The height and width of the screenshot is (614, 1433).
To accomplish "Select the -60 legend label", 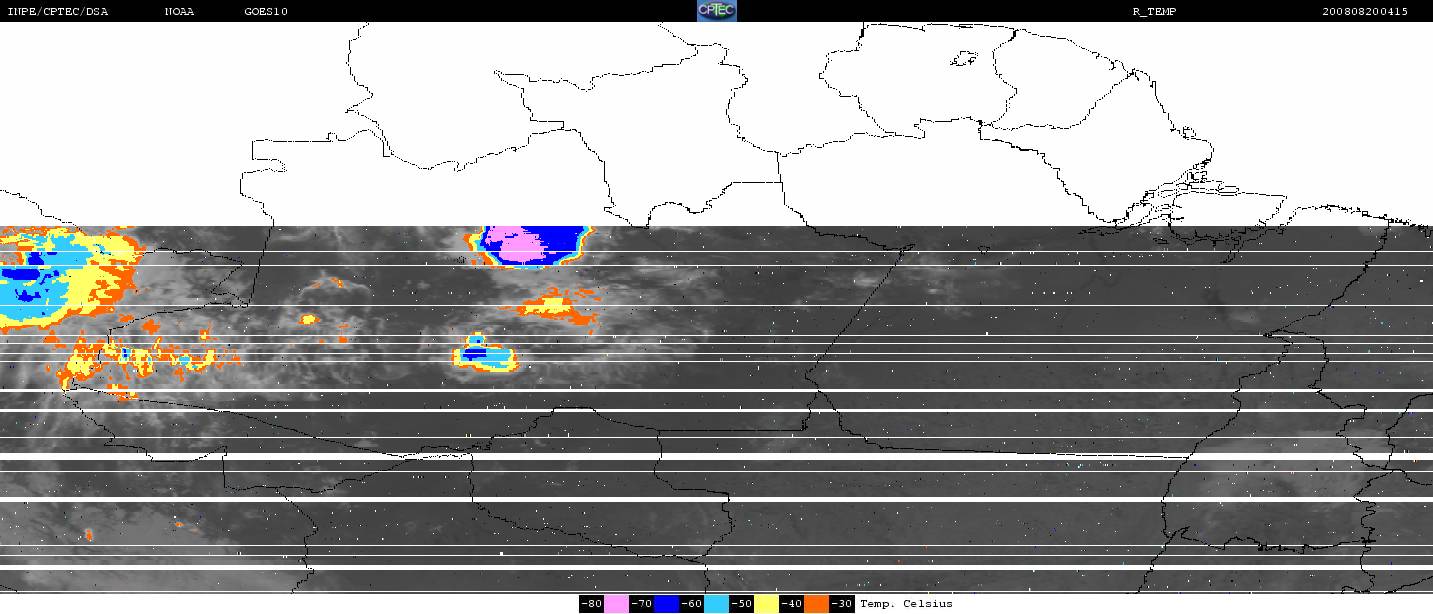I will [x=692, y=604].
